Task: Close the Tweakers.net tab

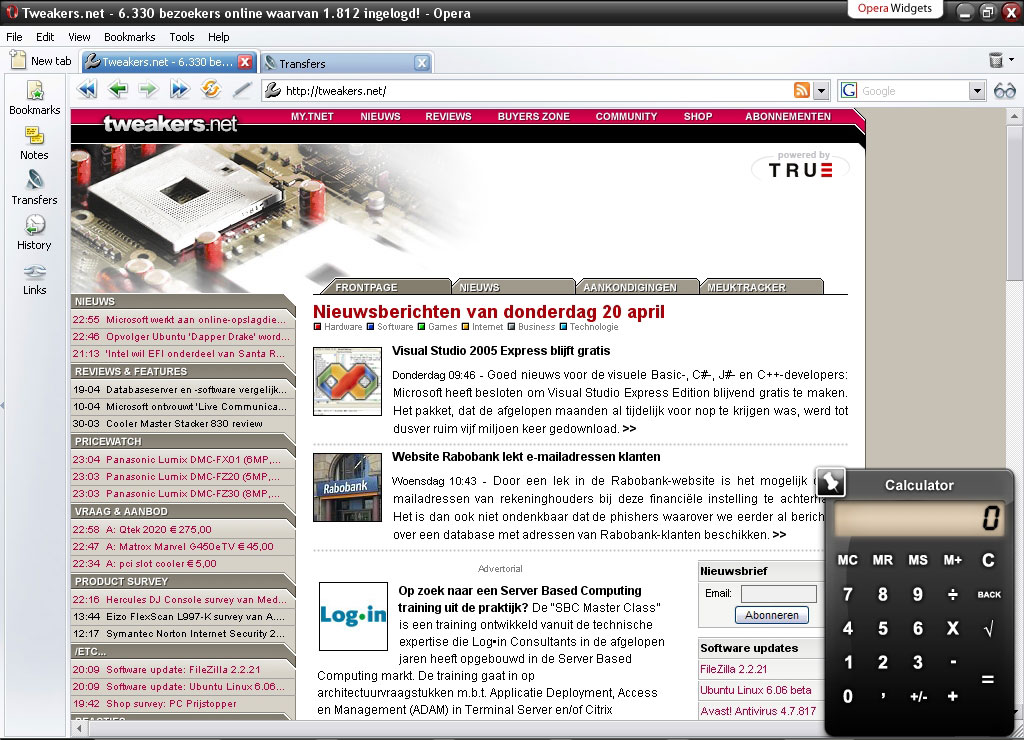Action: click(245, 62)
